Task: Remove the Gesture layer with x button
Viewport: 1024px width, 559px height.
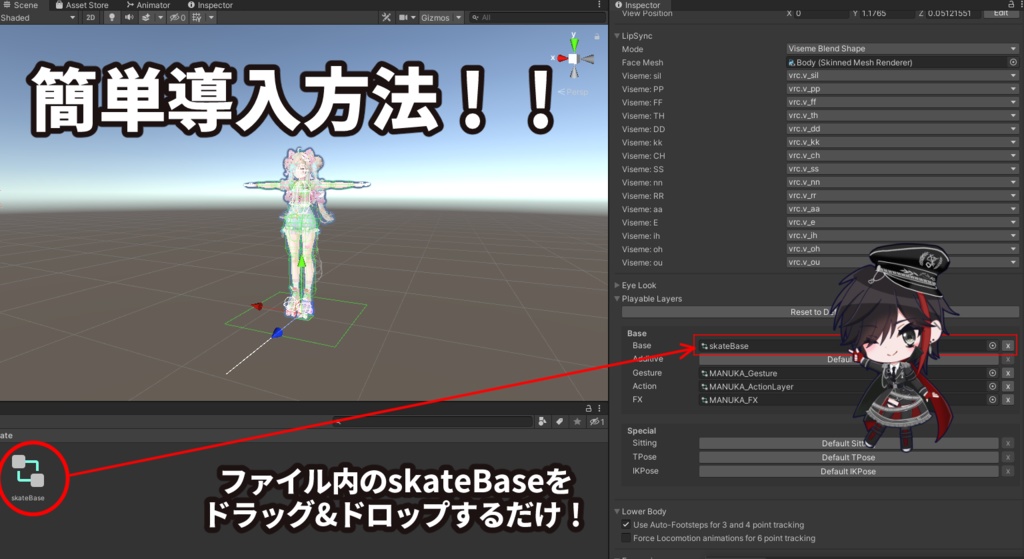Action: (1008, 374)
